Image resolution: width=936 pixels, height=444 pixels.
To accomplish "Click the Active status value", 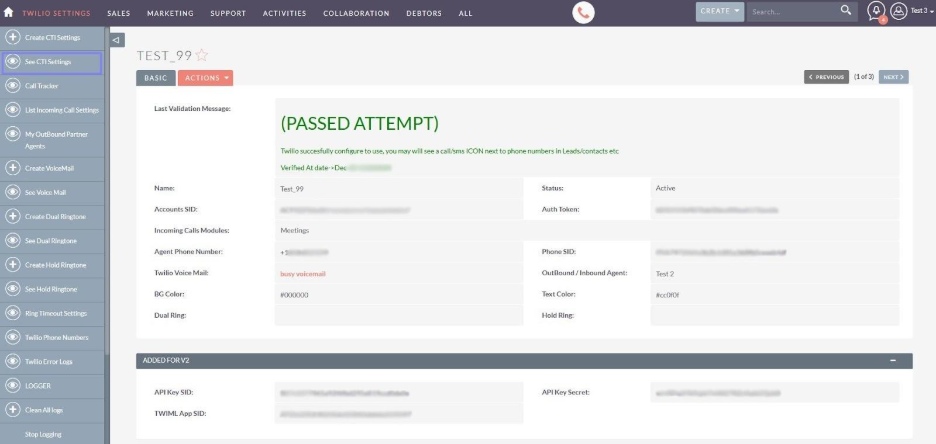I will pos(665,188).
